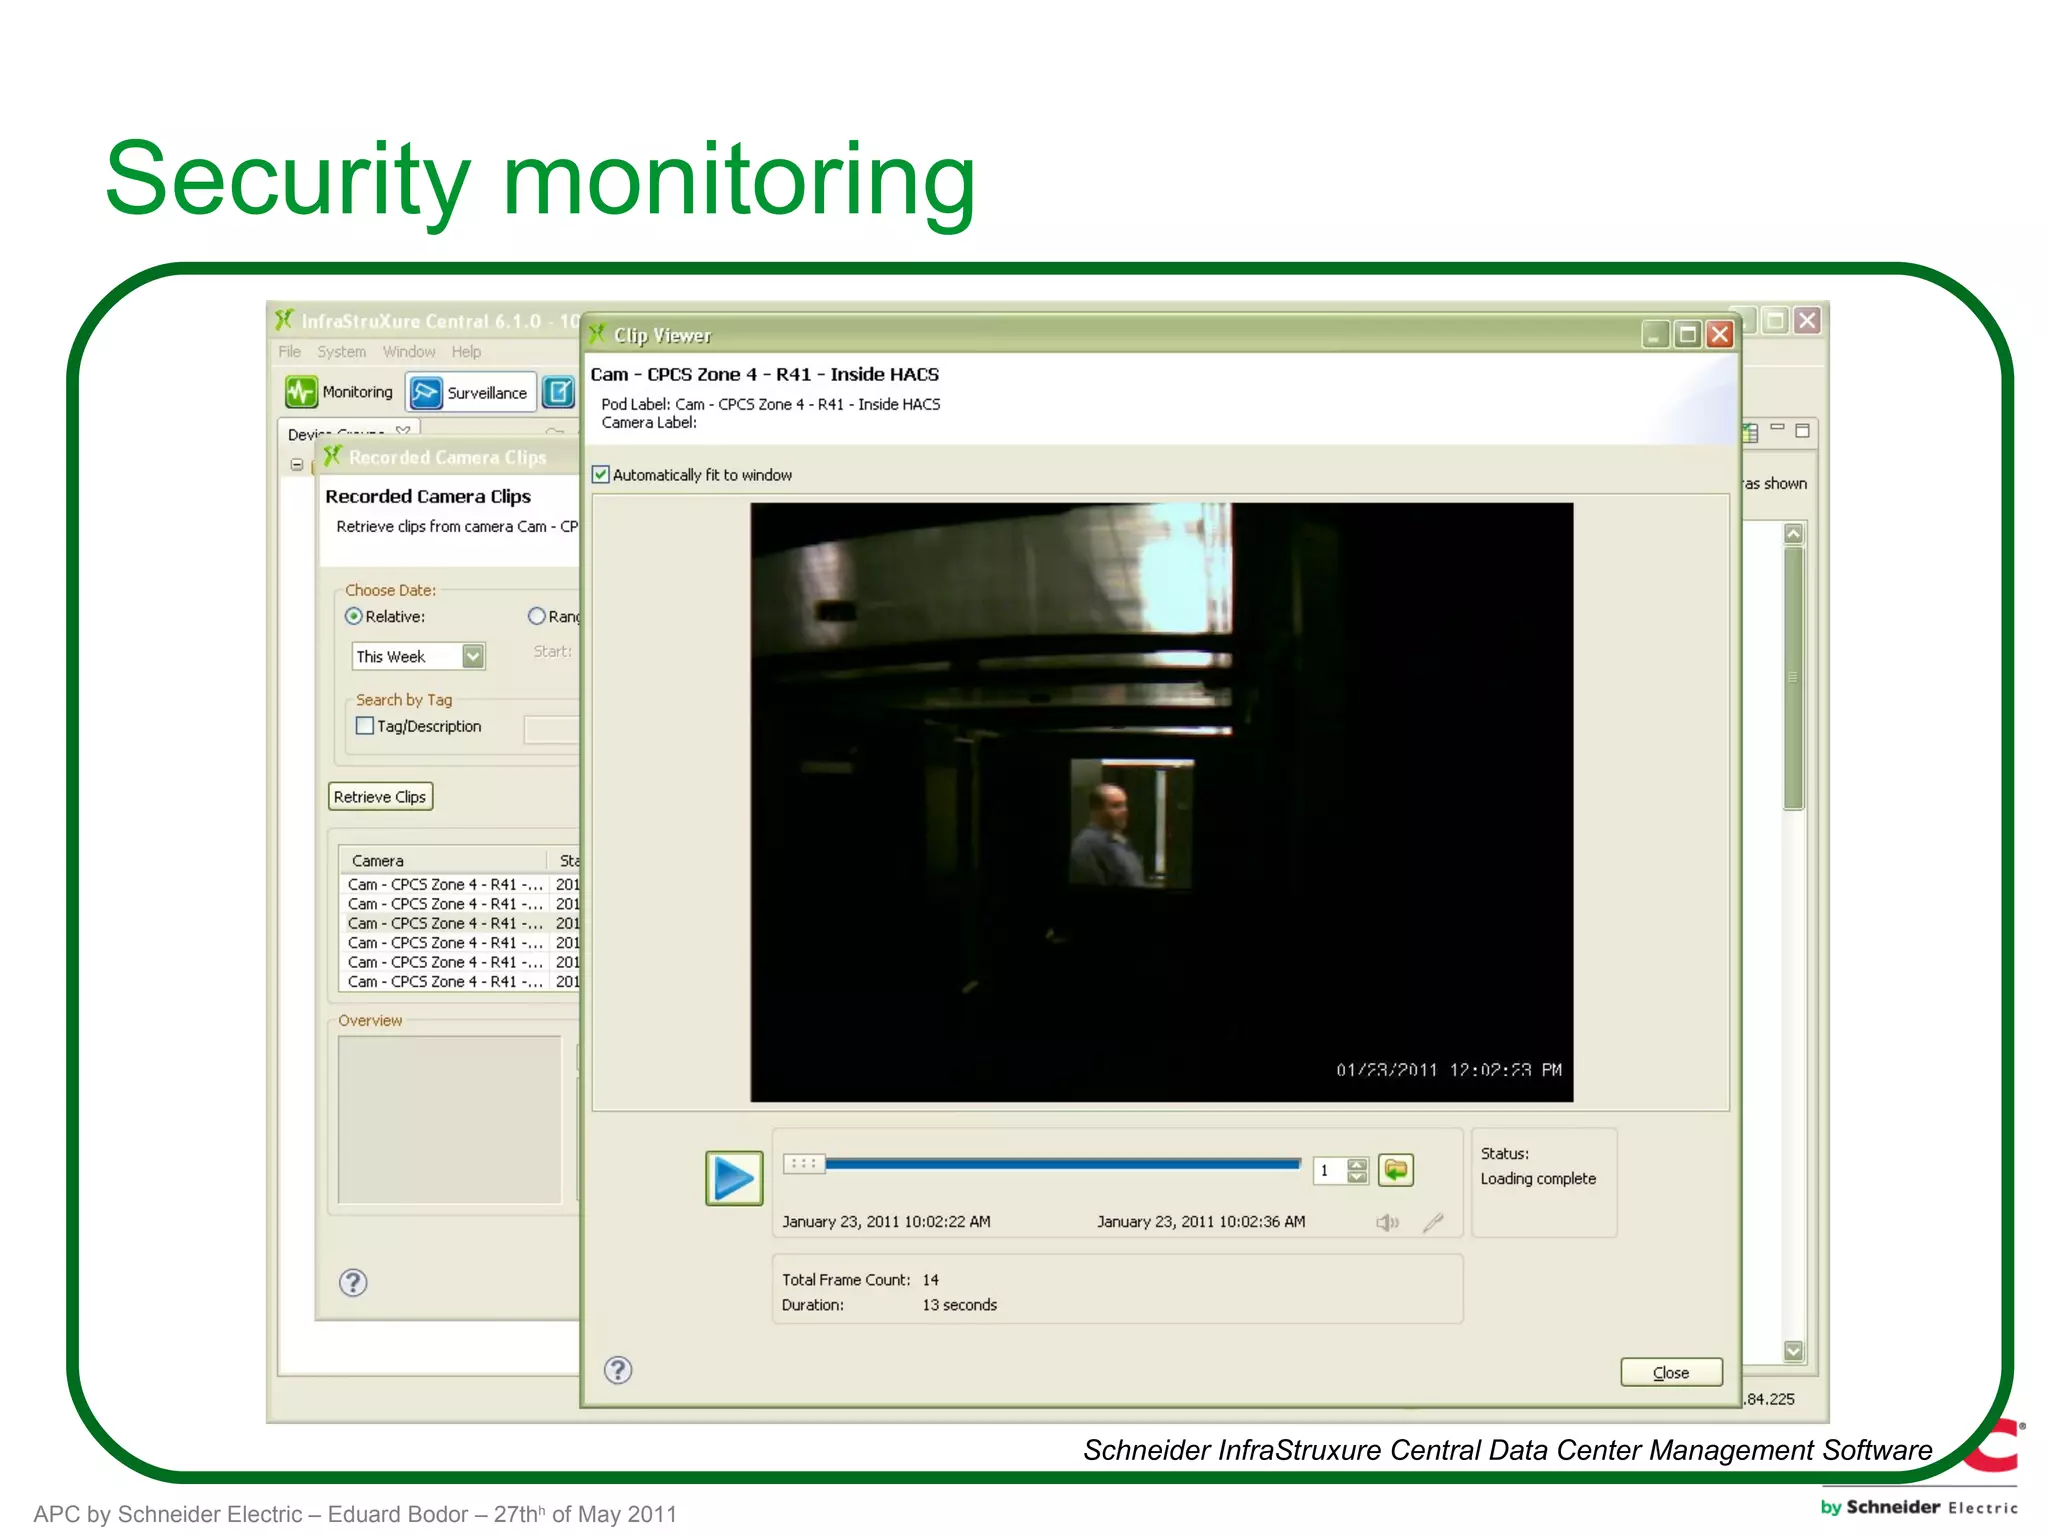Open the Window menu
Image resolution: width=2048 pixels, height=1536 pixels.
409,352
